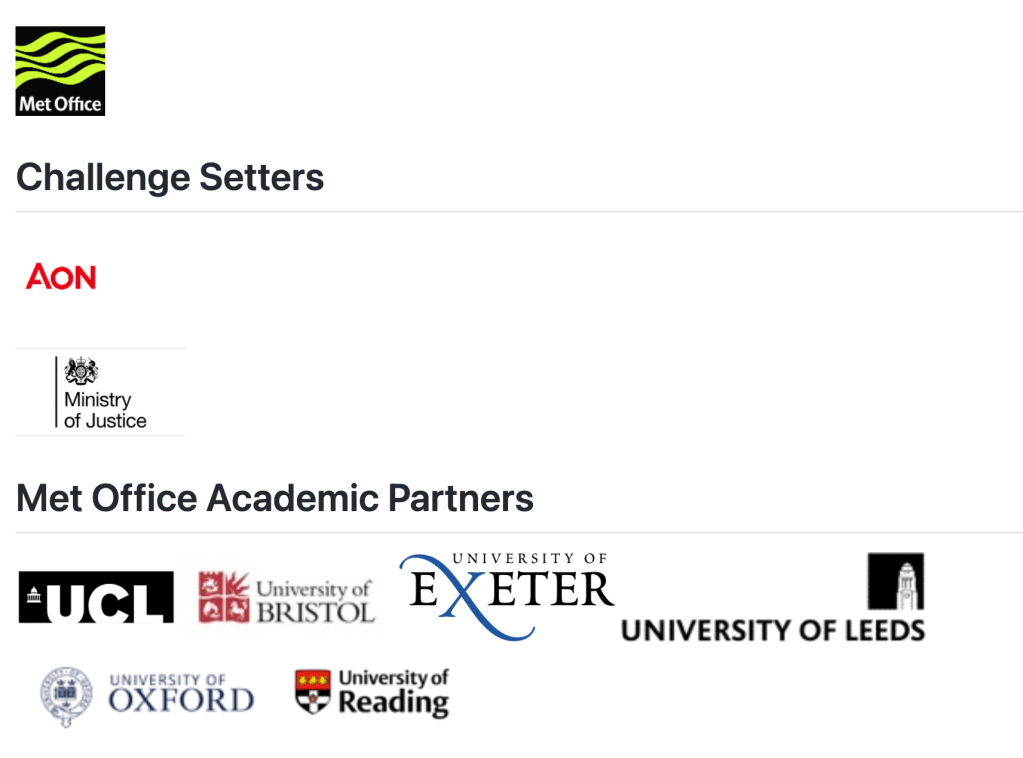This screenshot has height=758, width=1023.
Task: Click the University of Bristol red crest
Action: 223,598
